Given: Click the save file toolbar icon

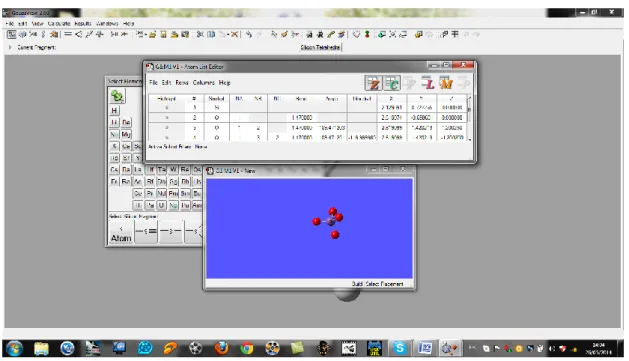Looking at the screenshot, I should tap(163, 34).
